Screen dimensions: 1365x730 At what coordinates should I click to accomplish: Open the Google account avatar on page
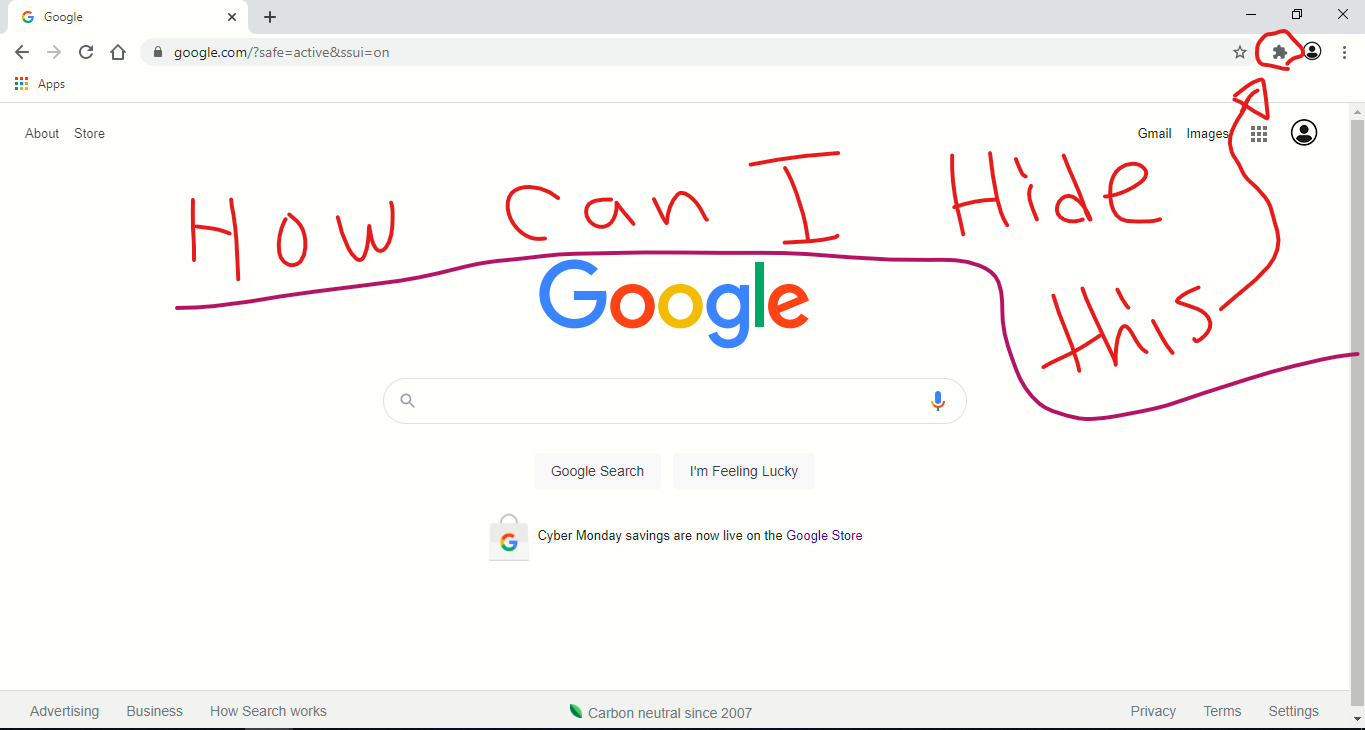[x=1304, y=132]
